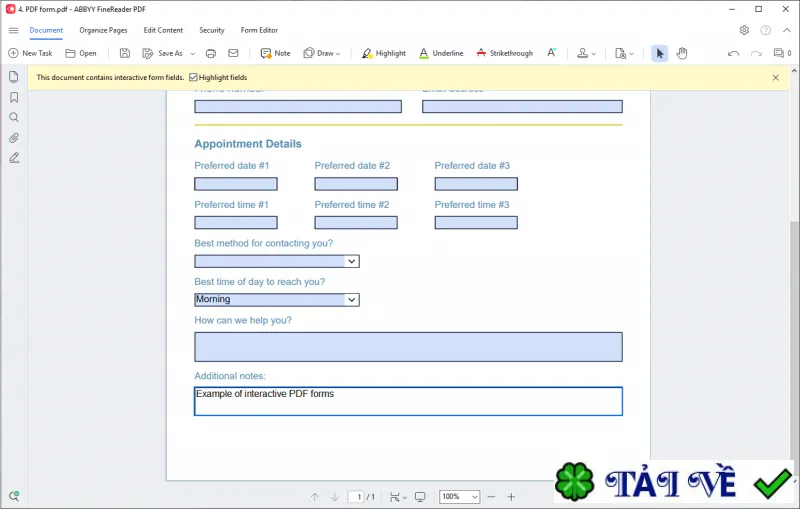800x509 pixels.
Task: Click Save As button
Action: click(x=162, y=53)
